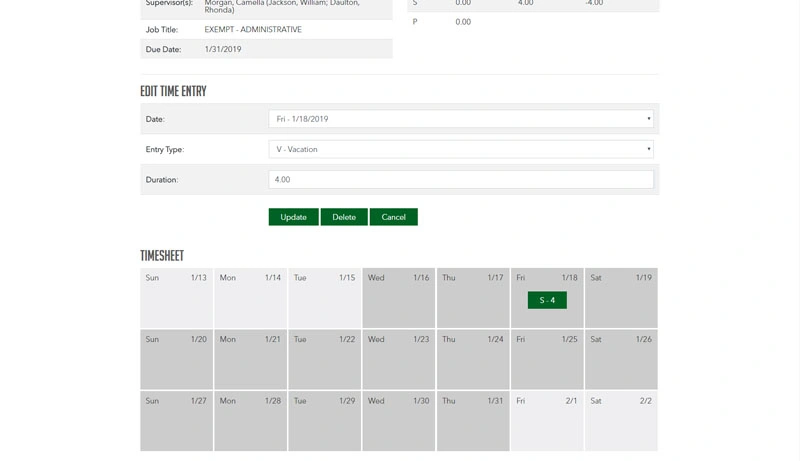Choose the Wed 1/23 day cell
This screenshot has height=461, width=800.
pos(398,360)
